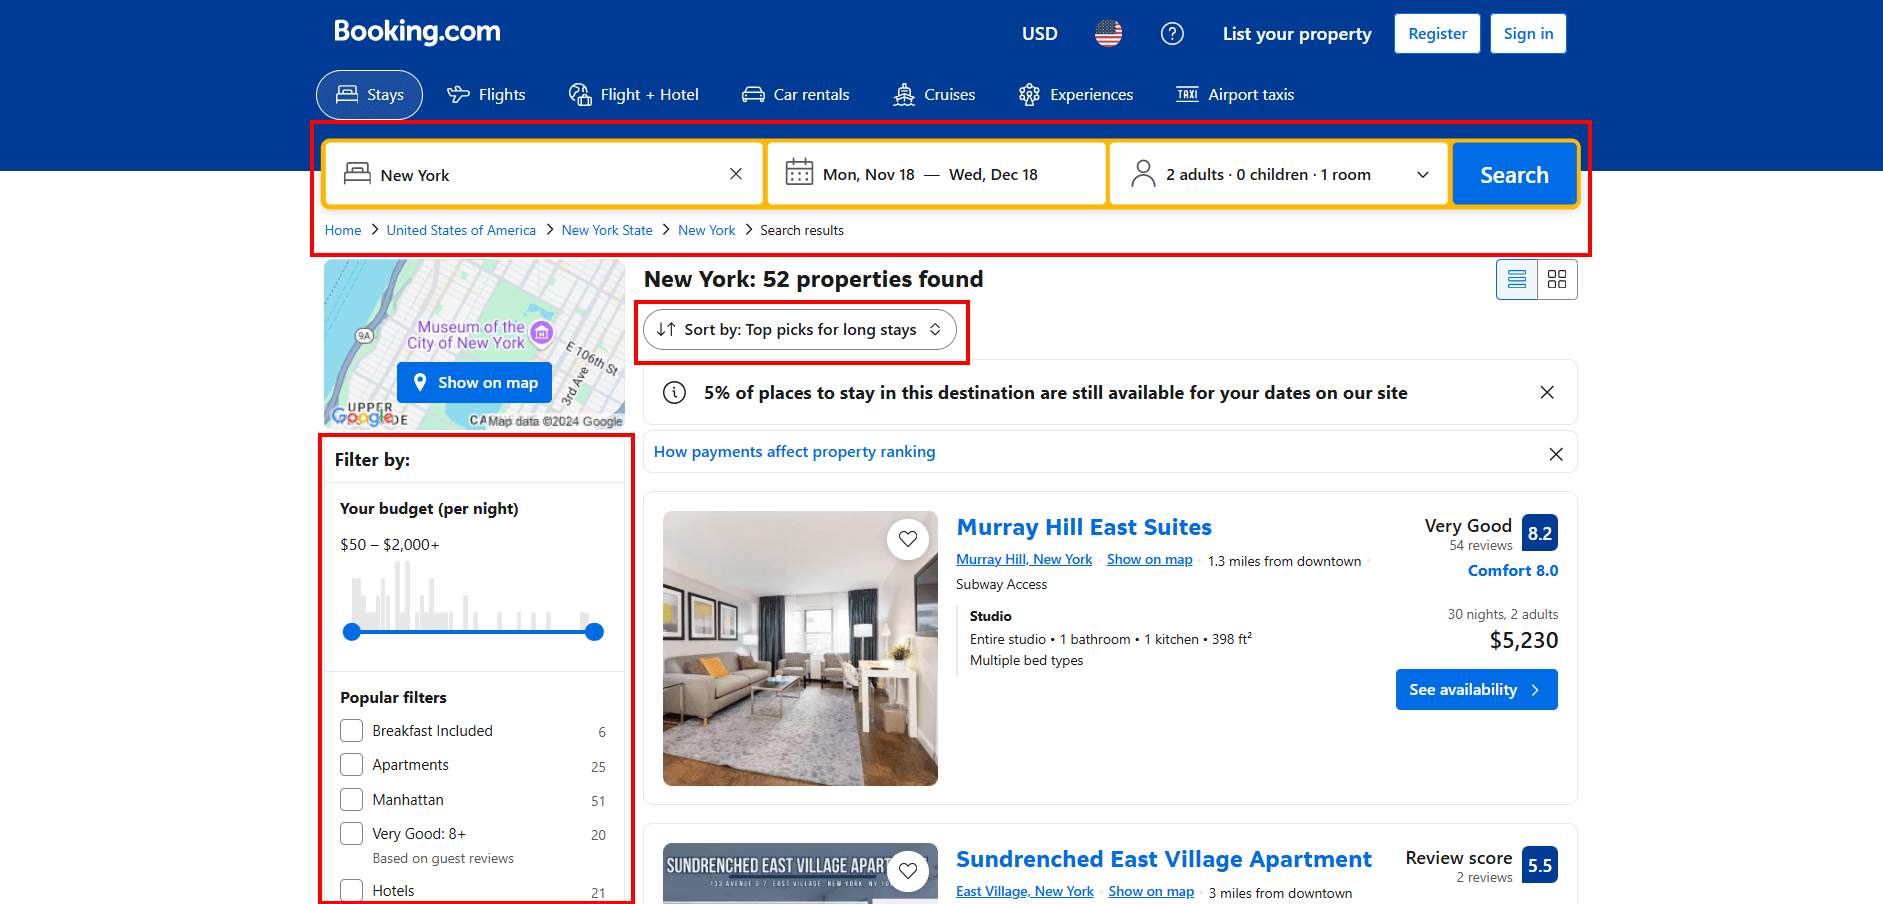Open the Airport taxis section

point(1234,94)
